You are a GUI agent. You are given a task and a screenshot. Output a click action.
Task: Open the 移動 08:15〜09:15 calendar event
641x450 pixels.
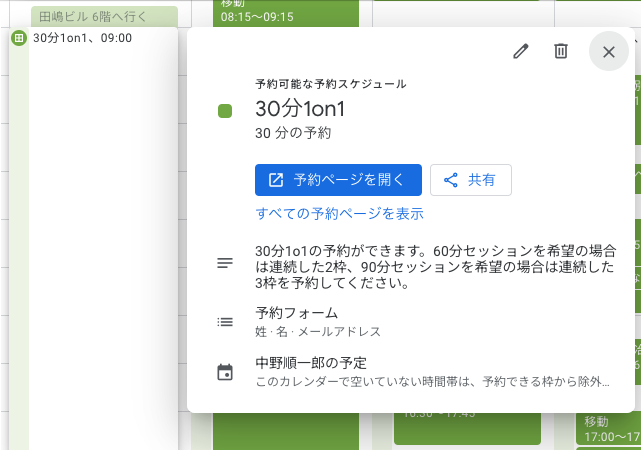(286, 13)
